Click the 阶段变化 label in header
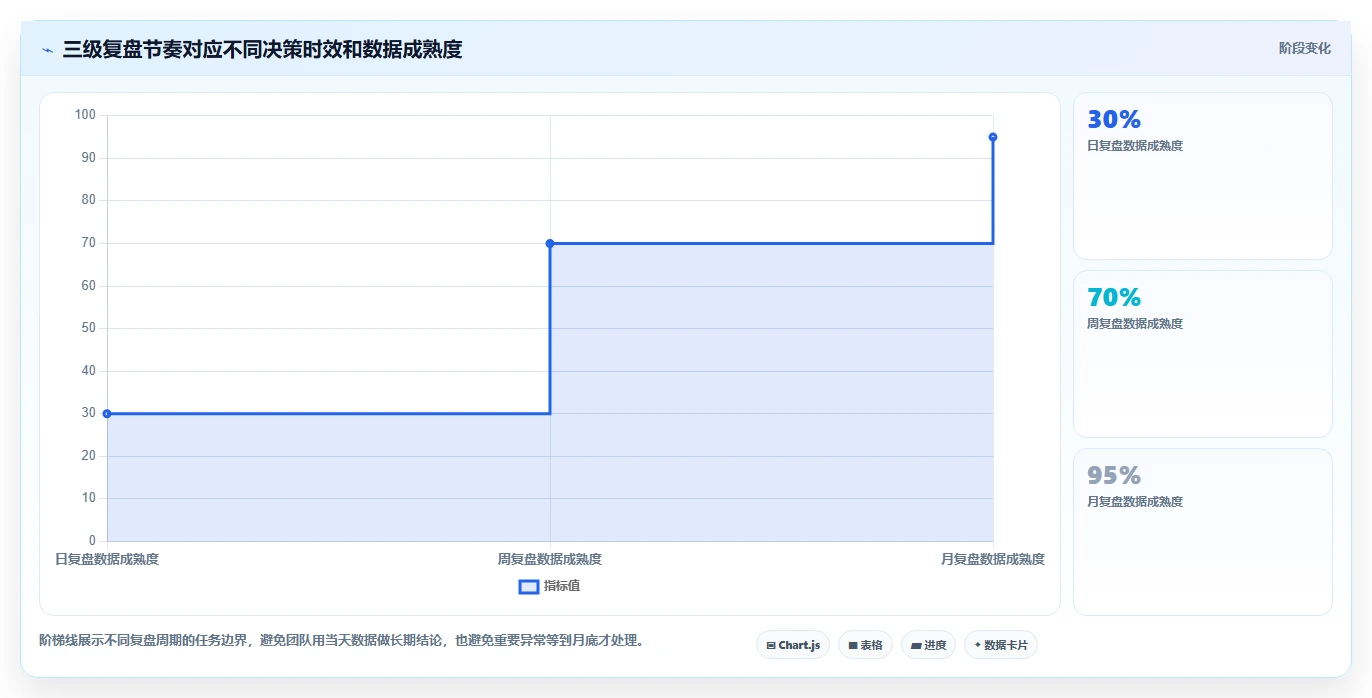This screenshot has height=698, width=1372. [1305, 48]
